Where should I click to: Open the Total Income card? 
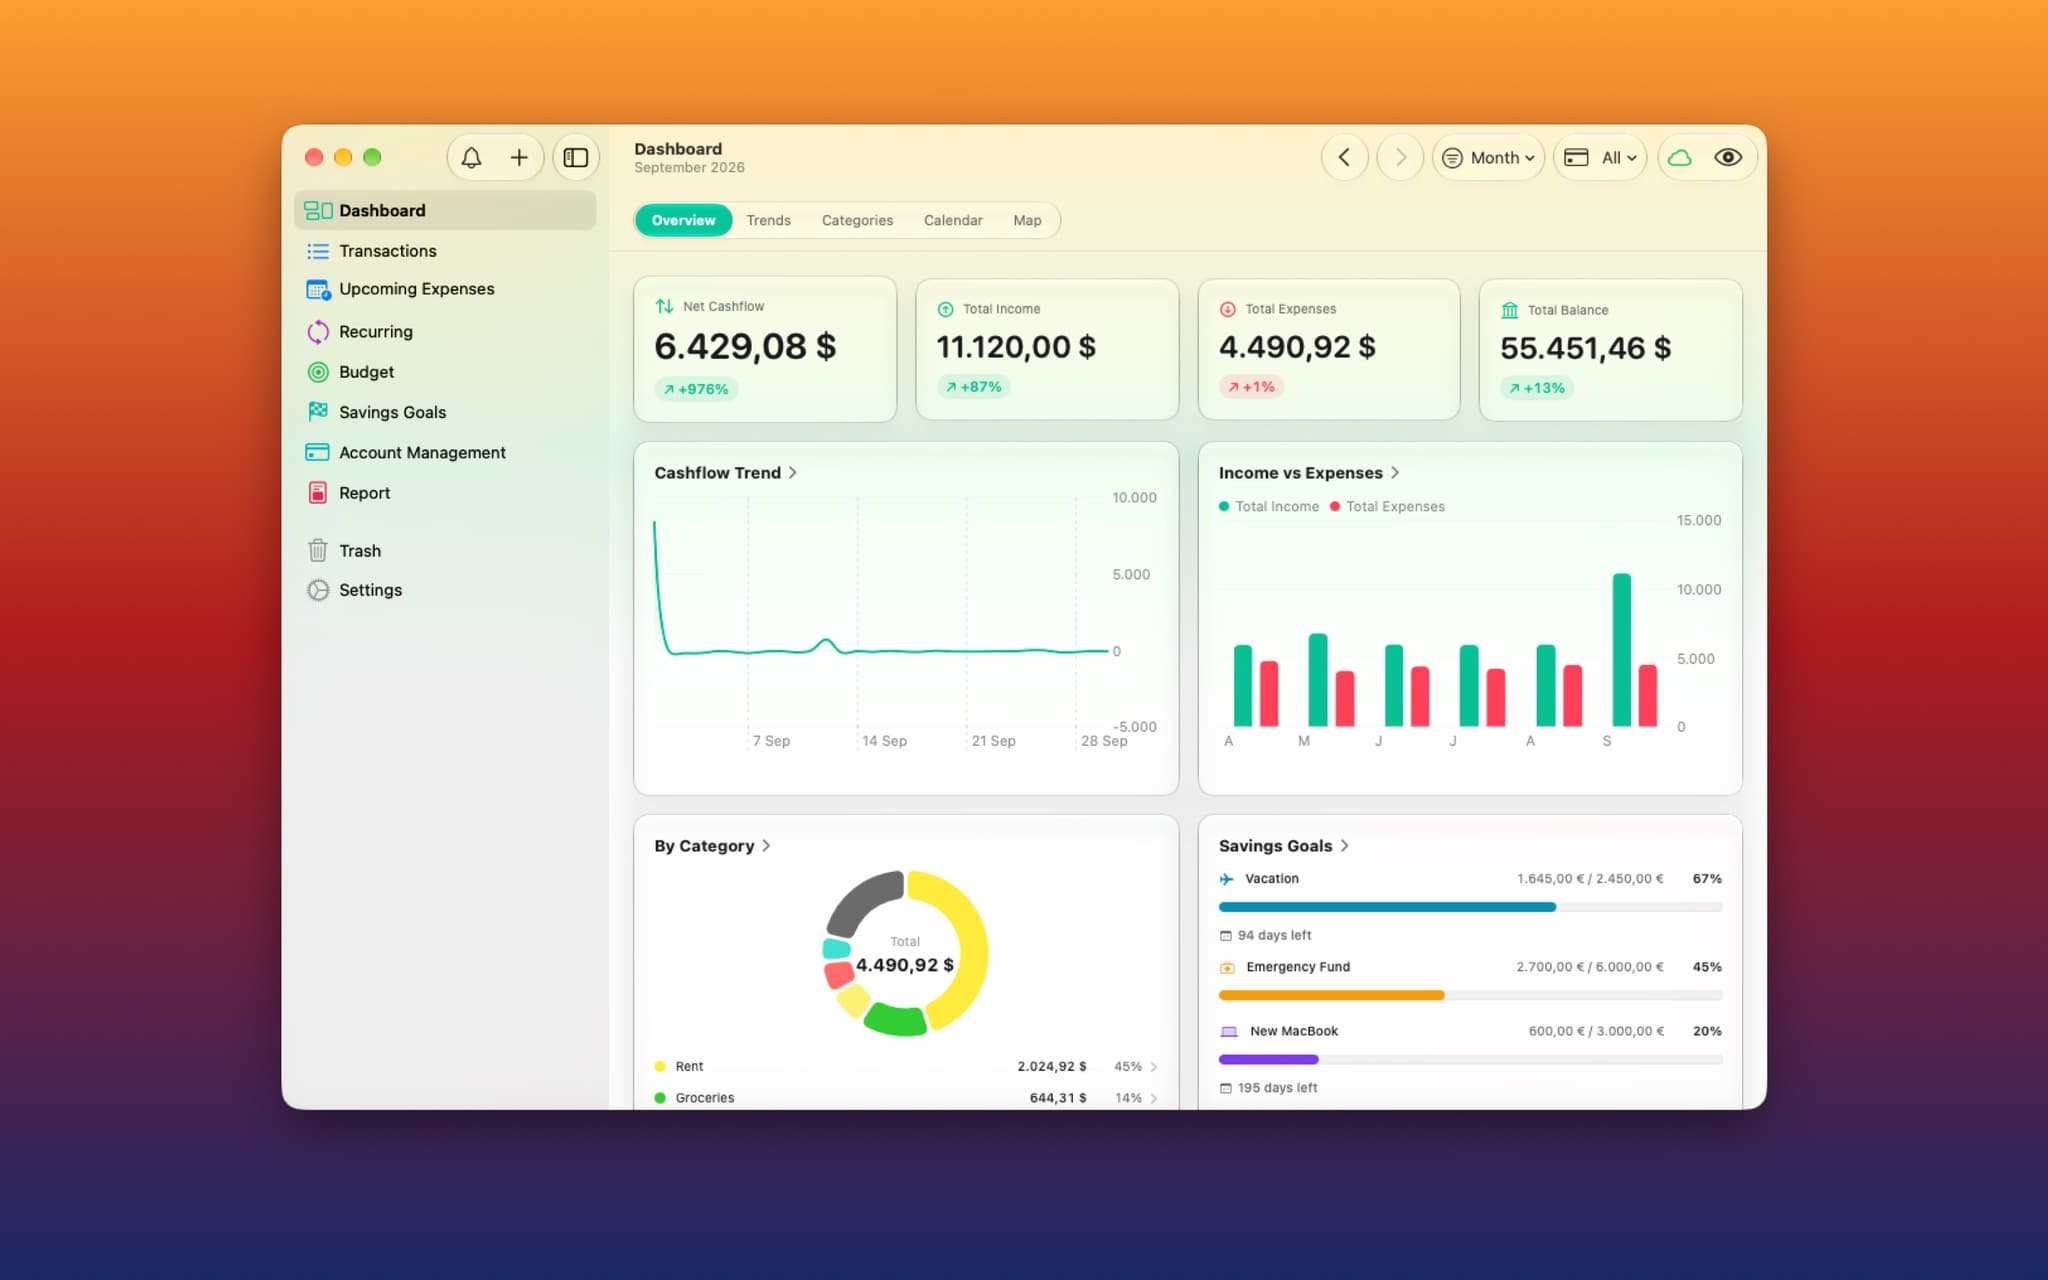click(1047, 349)
